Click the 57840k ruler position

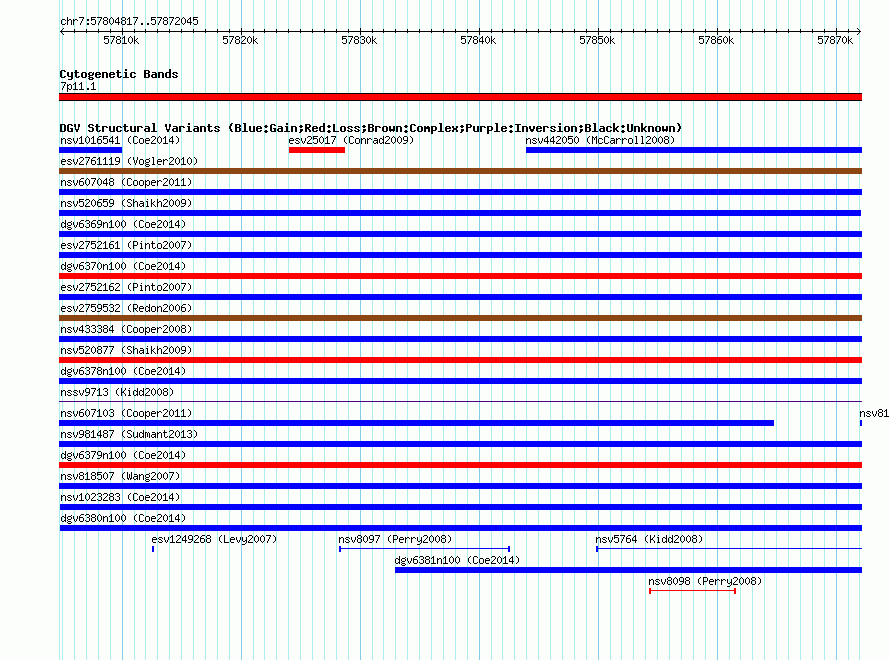pos(478,40)
